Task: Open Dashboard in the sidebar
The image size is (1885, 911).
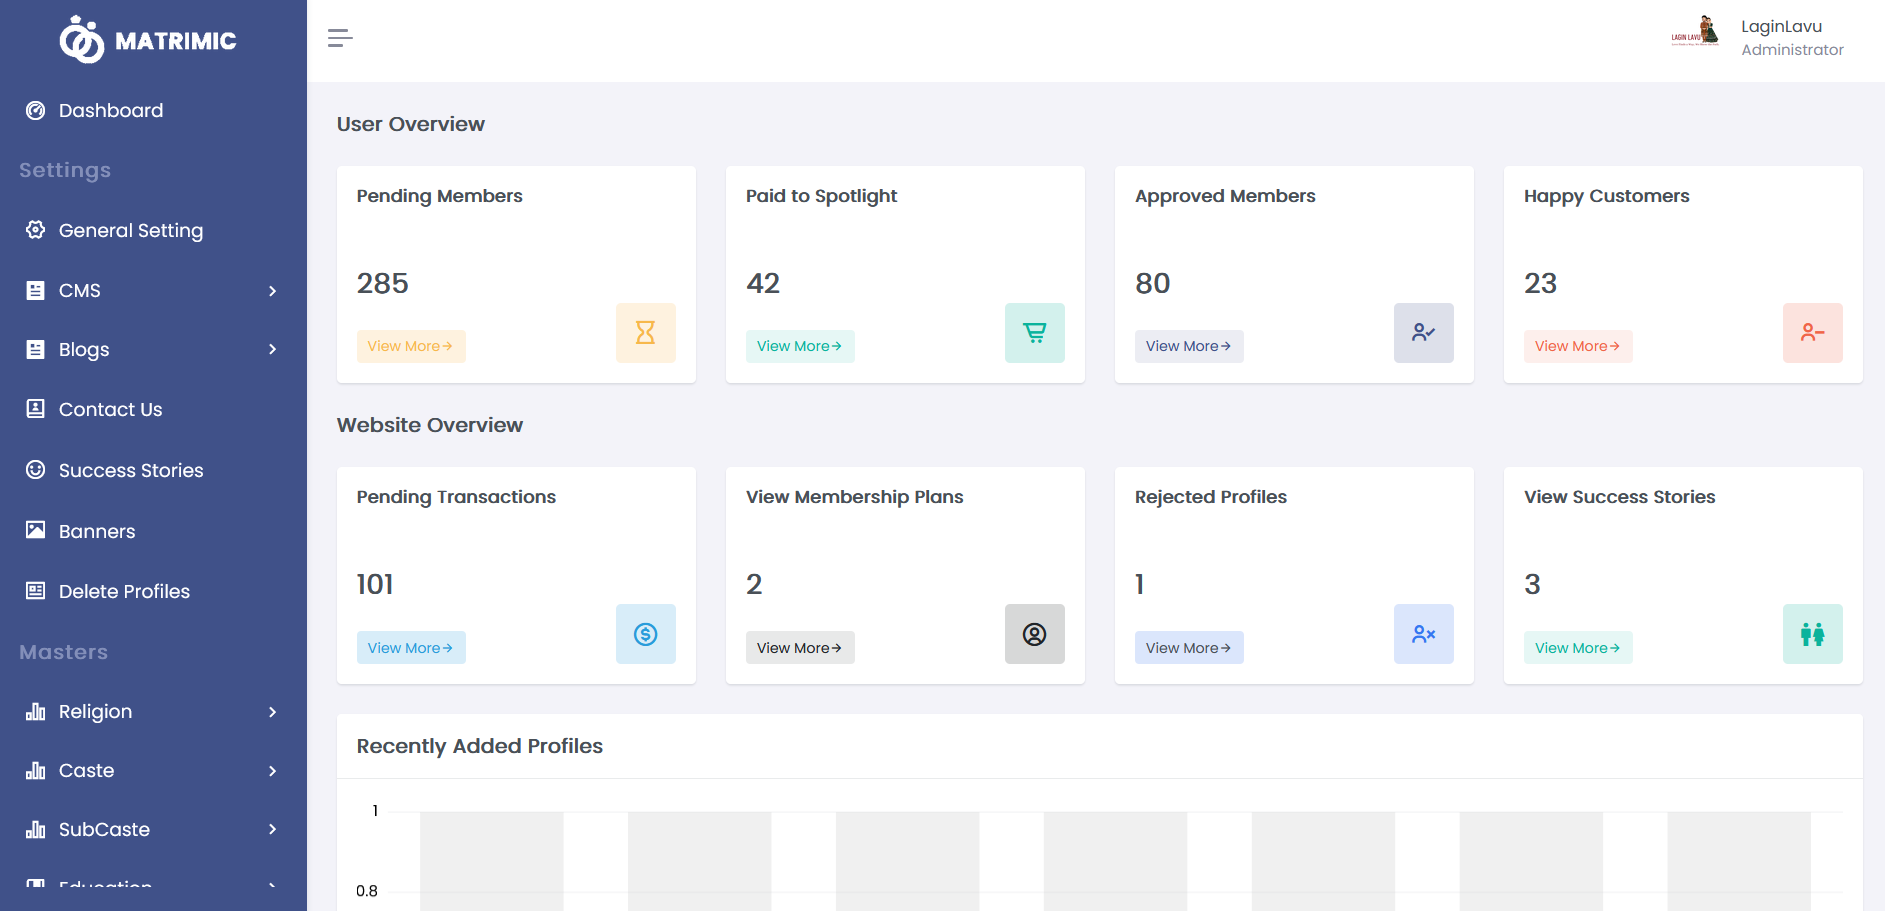Action: tap(110, 111)
